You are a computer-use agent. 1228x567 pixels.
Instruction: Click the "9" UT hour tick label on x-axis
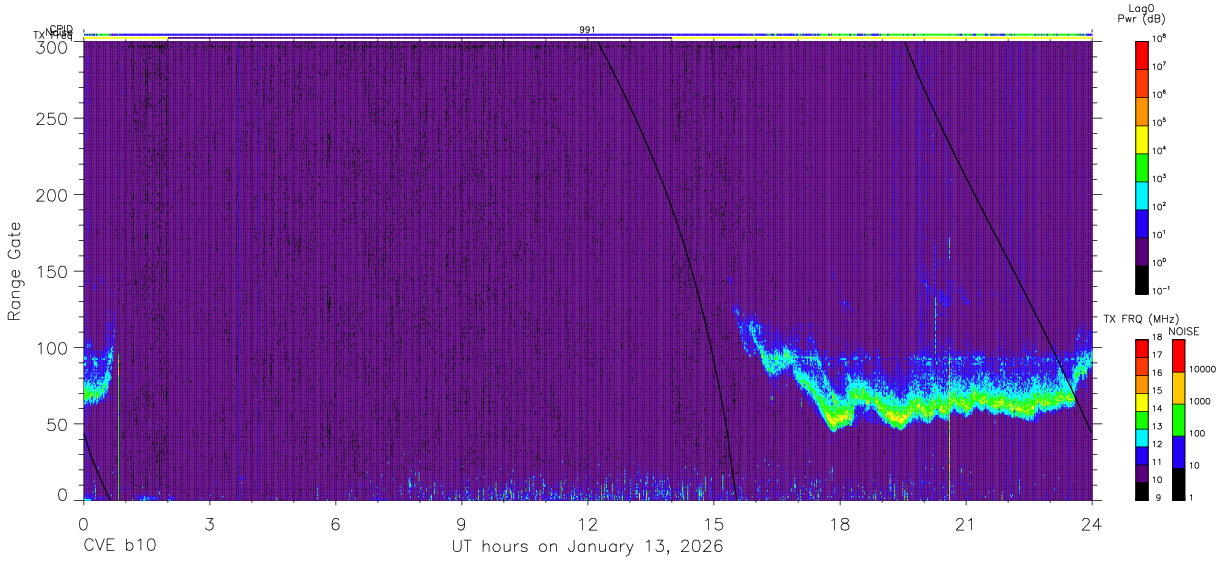tap(461, 524)
